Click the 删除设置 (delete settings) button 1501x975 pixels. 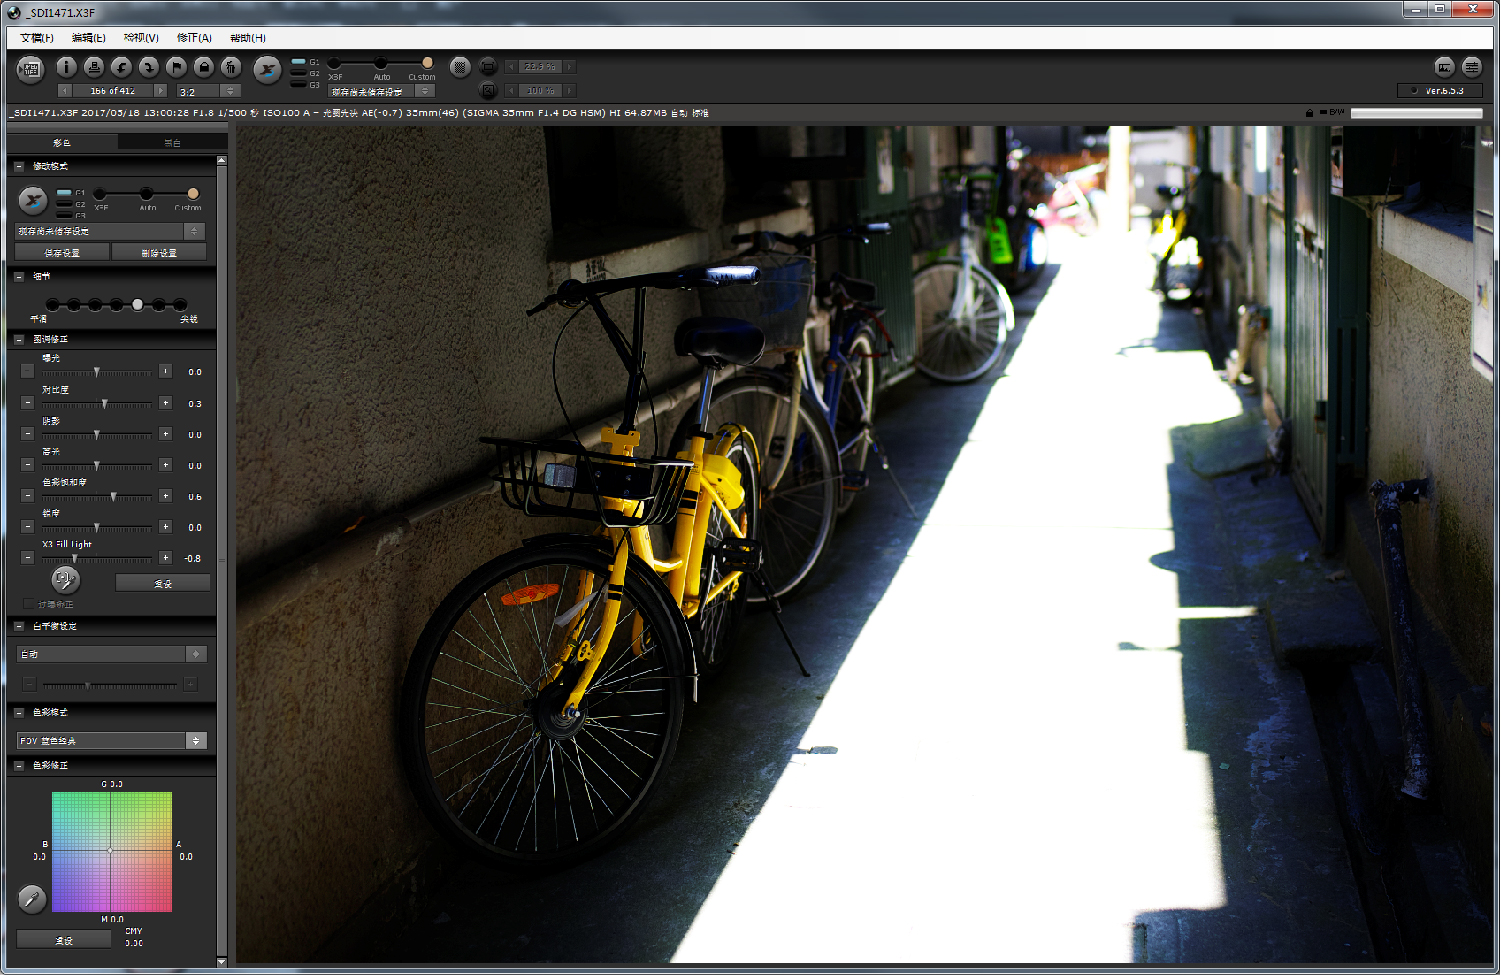point(159,253)
